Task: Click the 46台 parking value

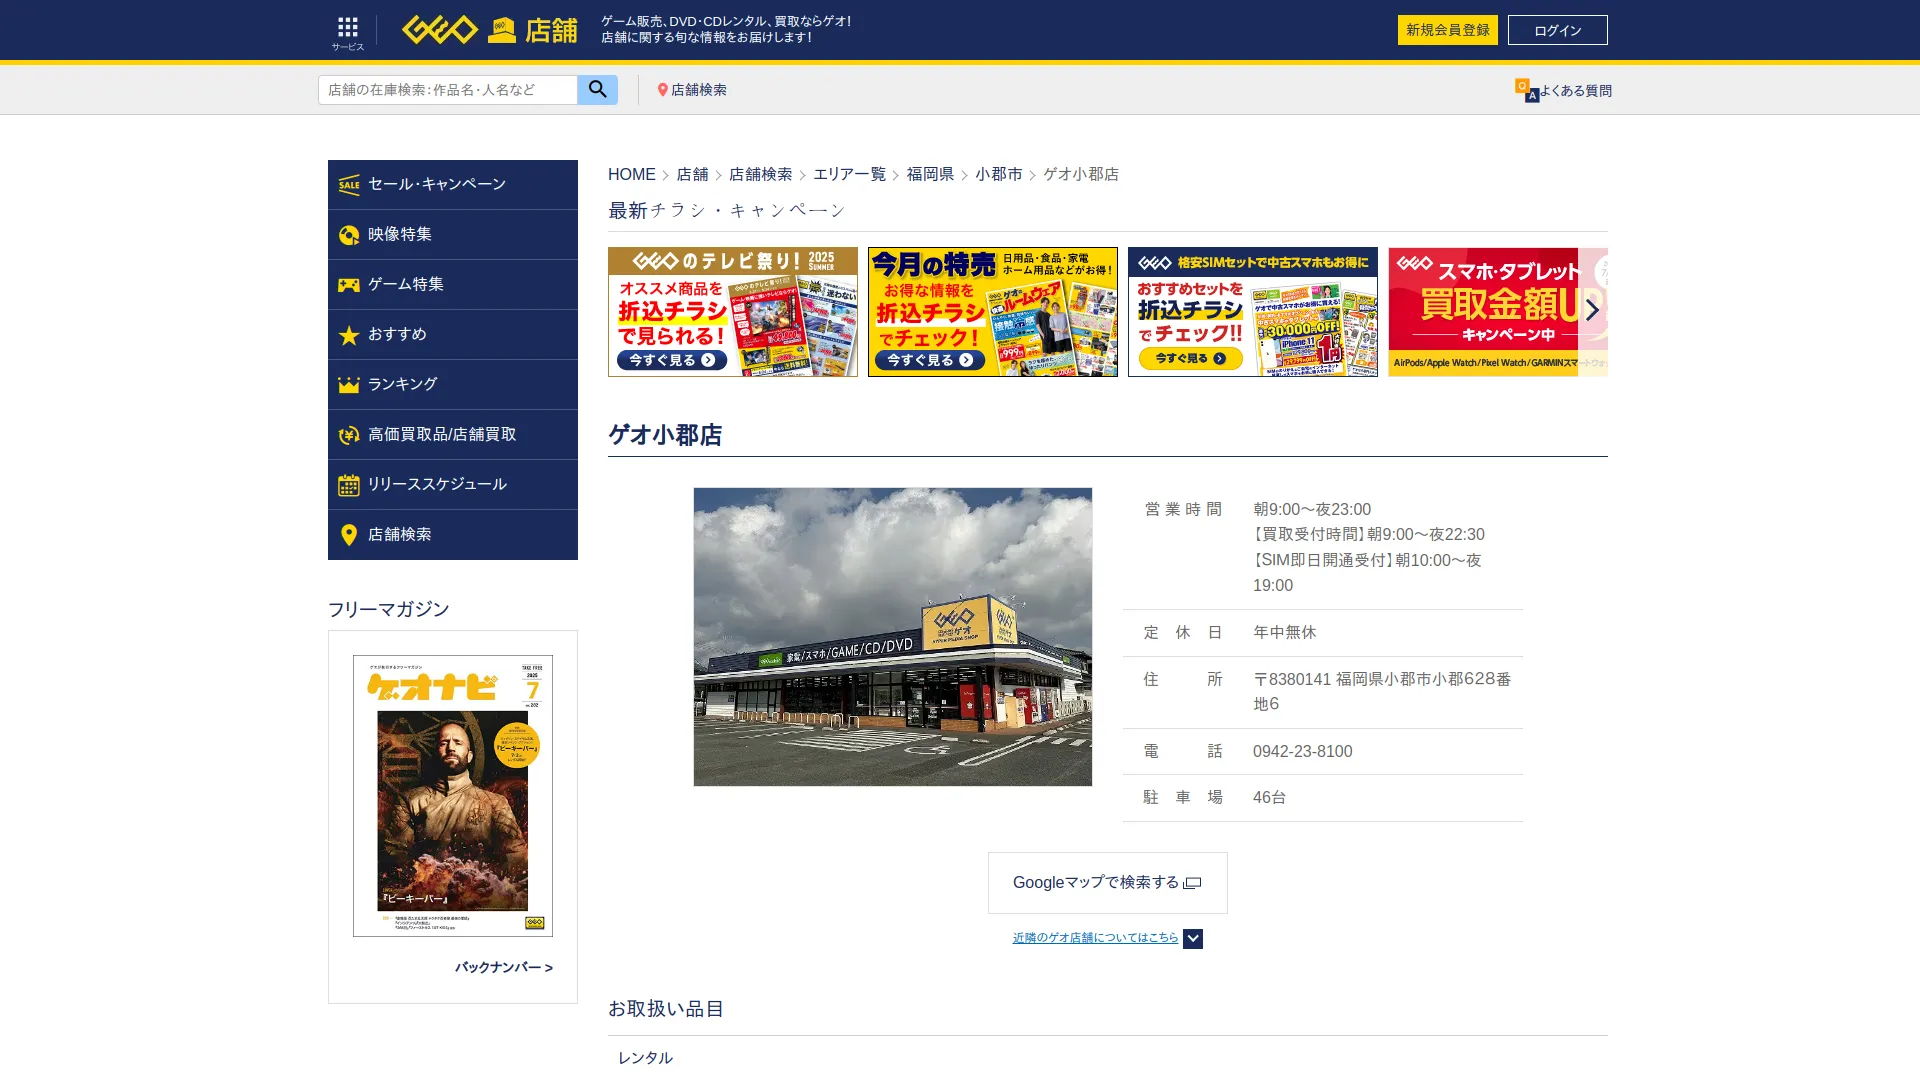Action: tap(1270, 797)
